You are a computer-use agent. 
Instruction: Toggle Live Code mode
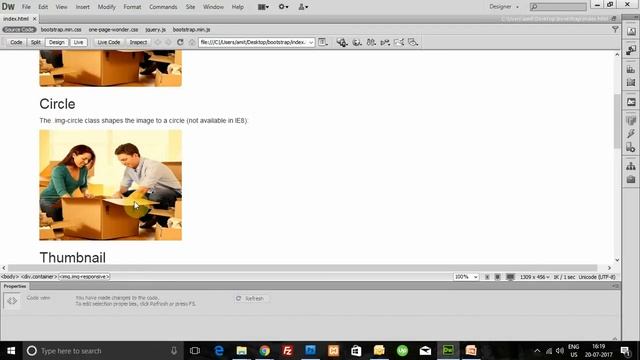[x=109, y=42]
